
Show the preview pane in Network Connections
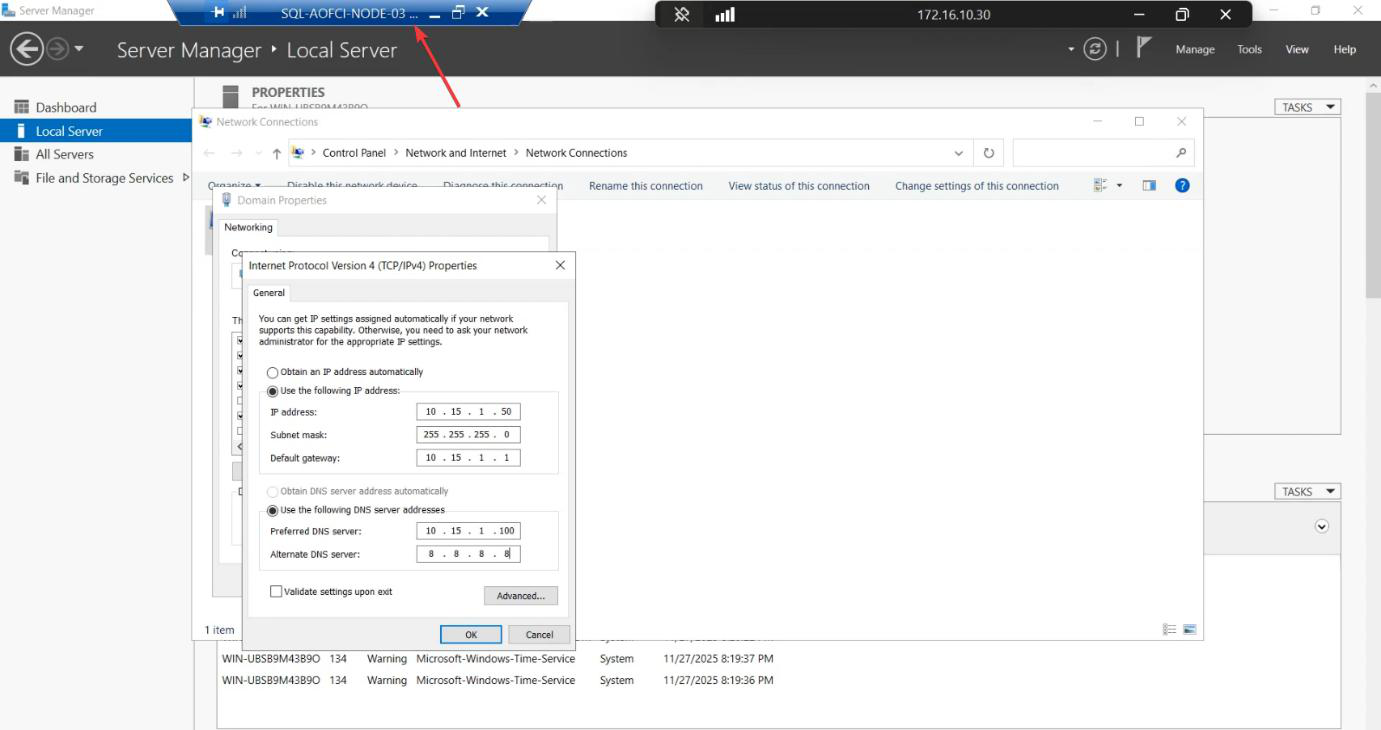point(1149,186)
